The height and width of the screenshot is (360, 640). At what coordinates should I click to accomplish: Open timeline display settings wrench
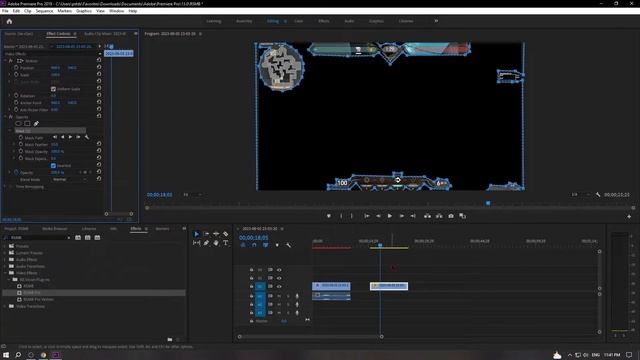coord(289,245)
